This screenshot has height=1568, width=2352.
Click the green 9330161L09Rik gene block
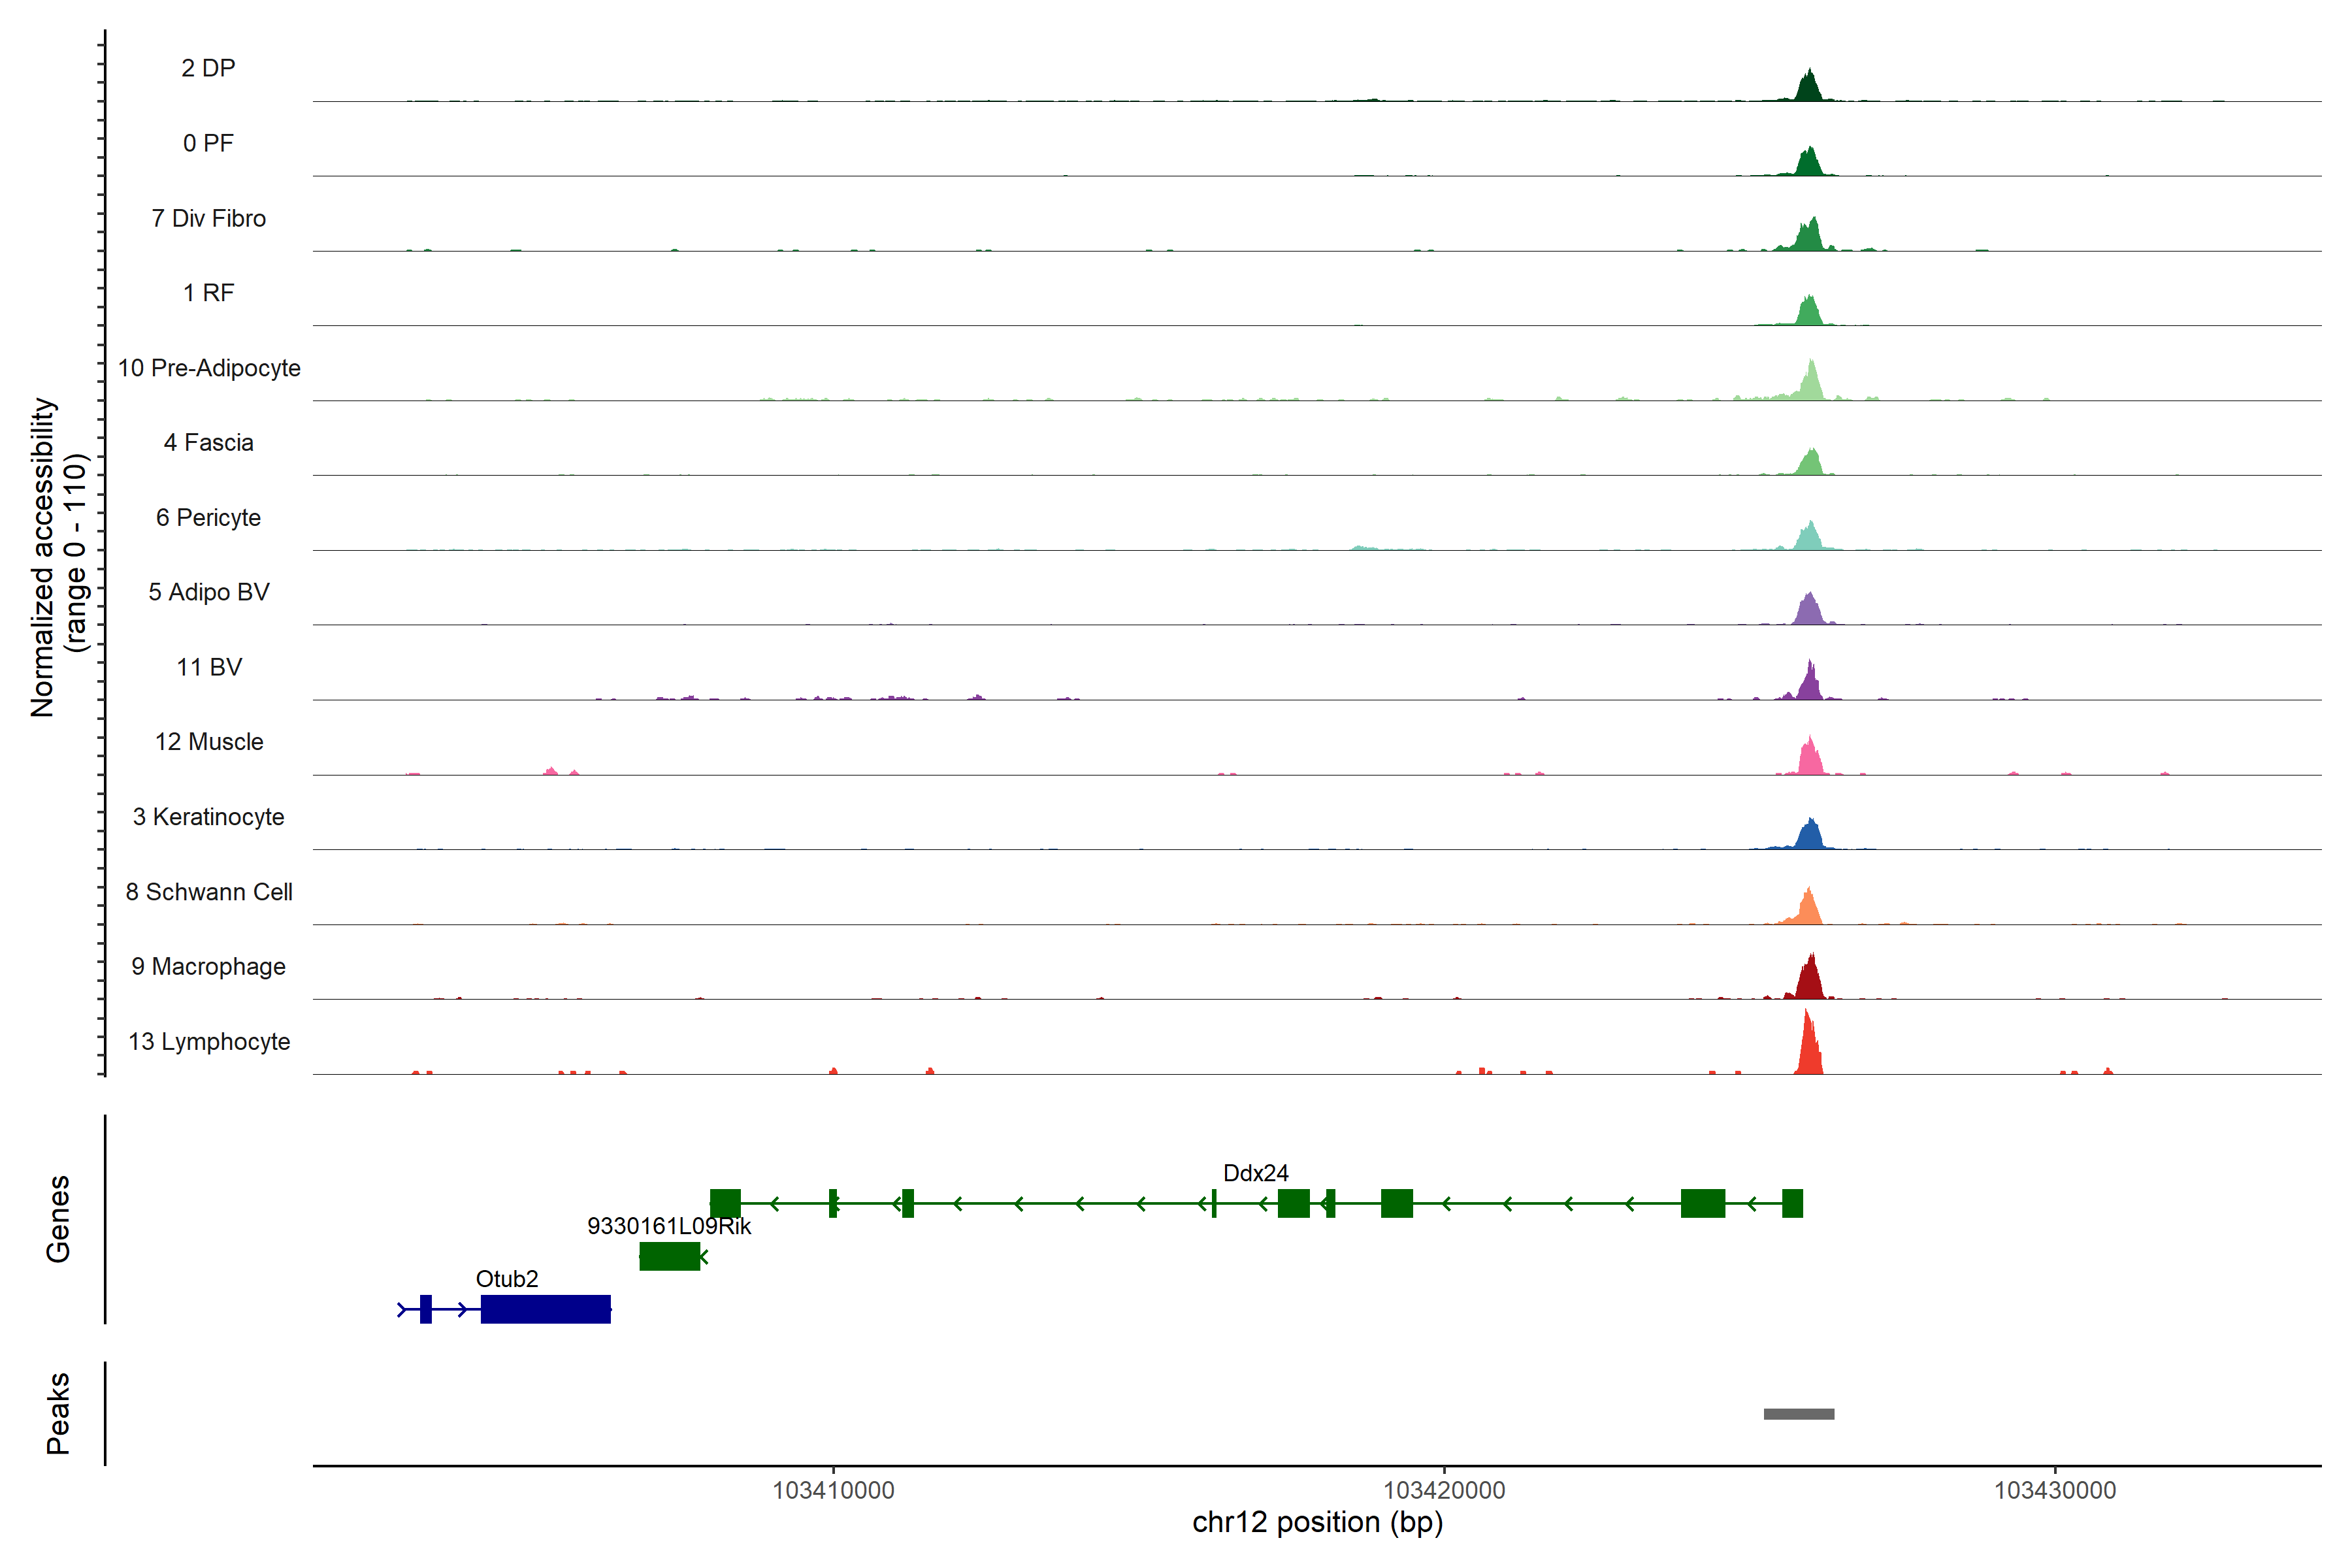[x=669, y=1256]
